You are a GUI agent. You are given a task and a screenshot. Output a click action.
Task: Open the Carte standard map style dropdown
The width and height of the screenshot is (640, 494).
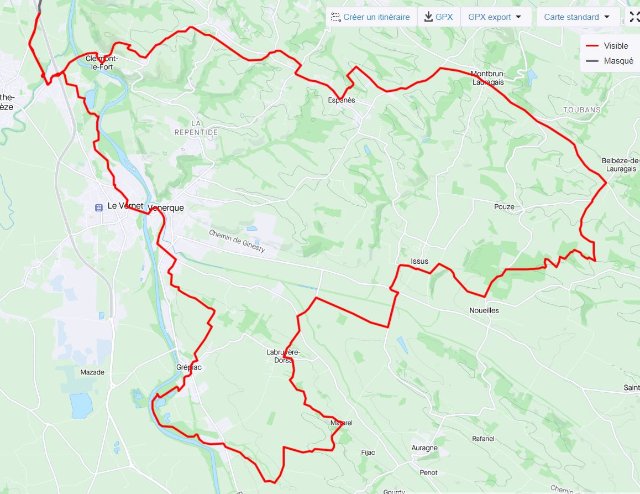click(x=577, y=17)
